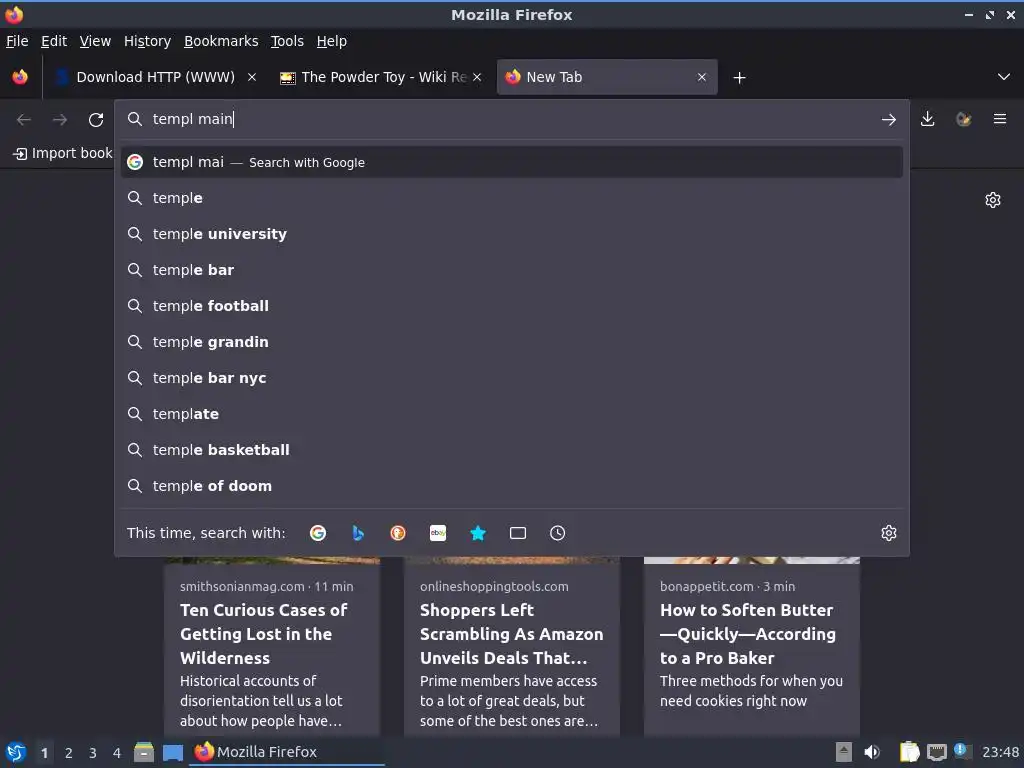Screen dimensions: 1024x768
Task: Open 'Shoppers Left Scrambling As Amazon' article
Action: click(x=512, y=647)
